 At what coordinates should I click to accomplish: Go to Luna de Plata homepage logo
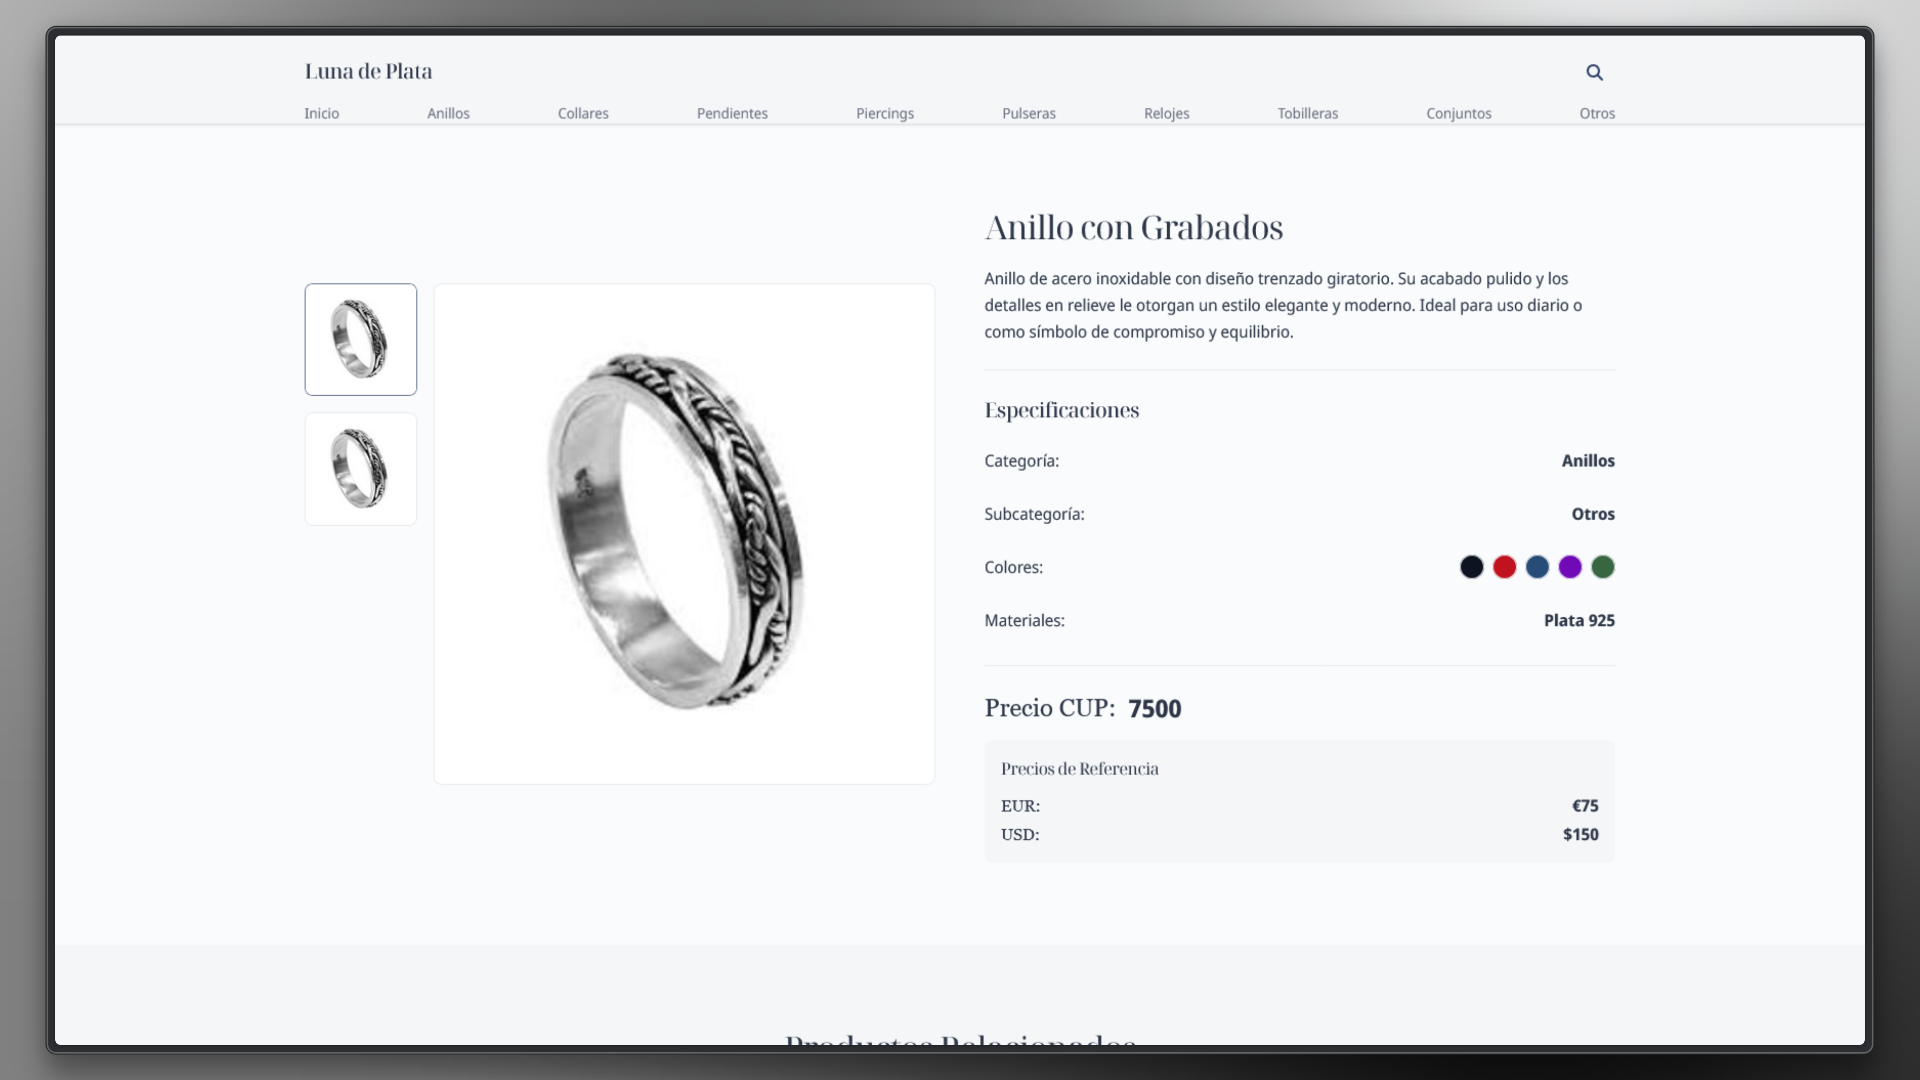[x=368, y=71]
